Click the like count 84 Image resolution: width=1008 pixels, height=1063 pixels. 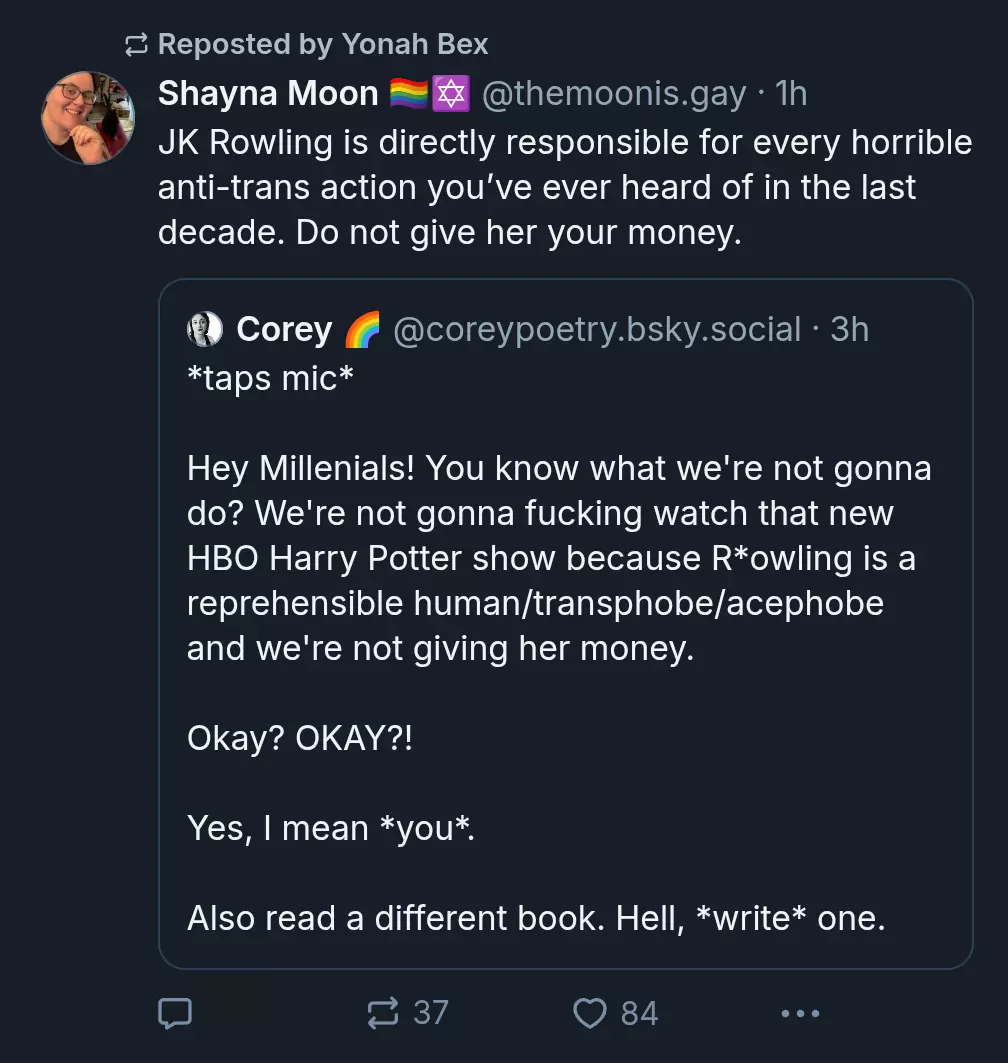pyautogui.click(x=639, y=1013)
